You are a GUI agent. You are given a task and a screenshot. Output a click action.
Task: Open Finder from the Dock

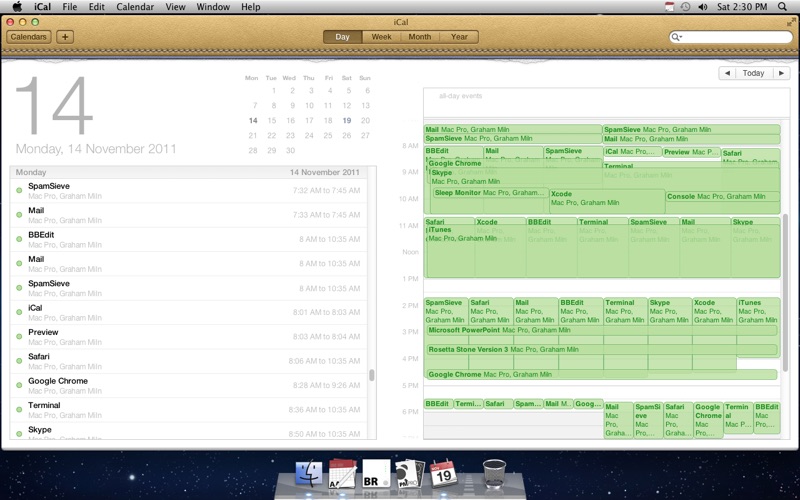click(x=309, y=473)
